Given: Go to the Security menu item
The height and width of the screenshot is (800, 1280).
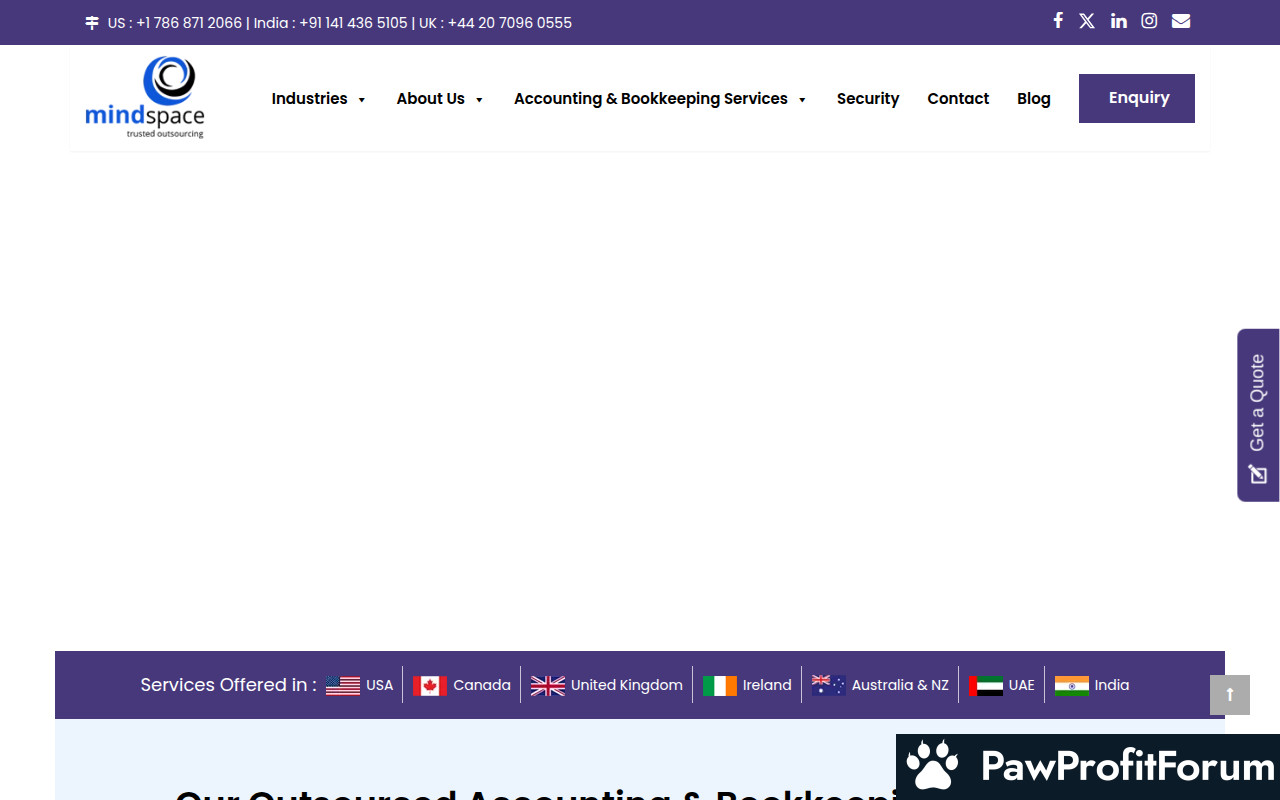Looking at the screenshot, I should coord(867,99).
